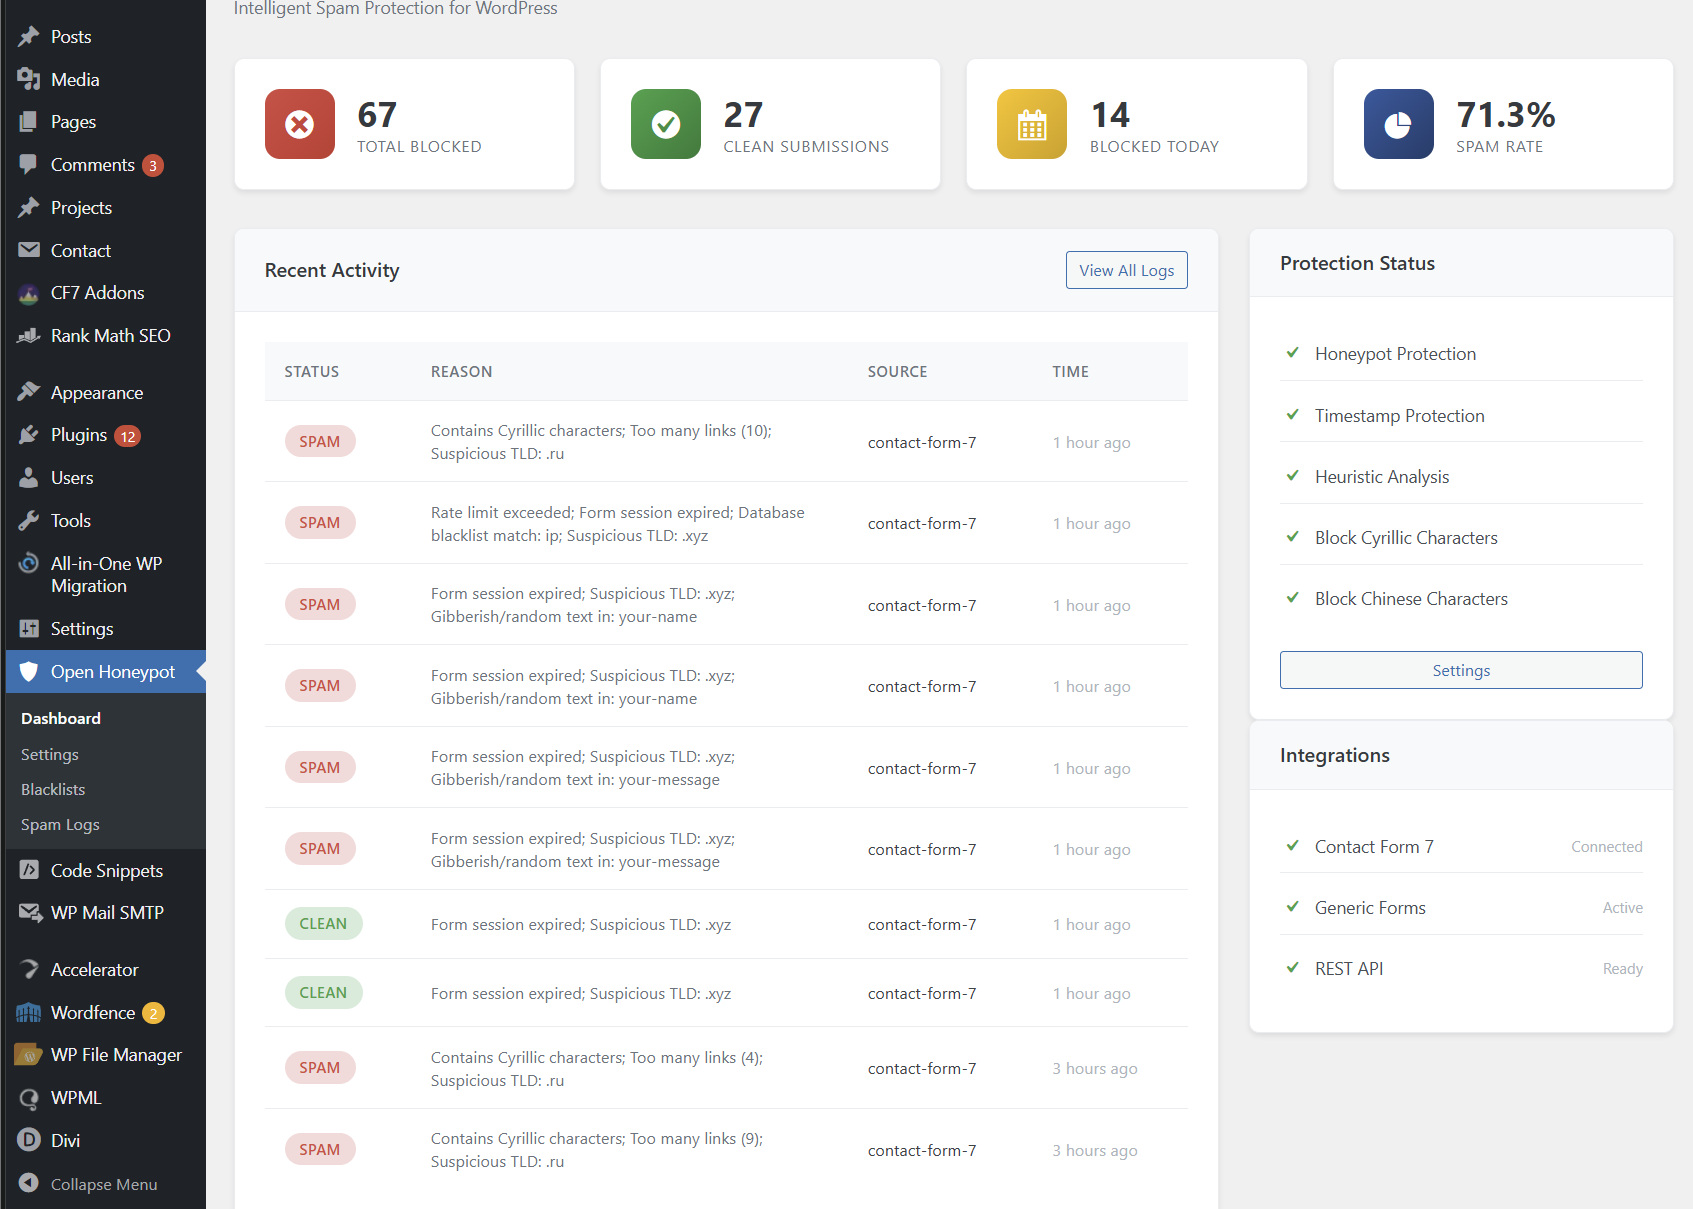Open WP Mail SMTP icon
The height and width of the screenshot is (1209, 1693).
[x=29, y=912]
